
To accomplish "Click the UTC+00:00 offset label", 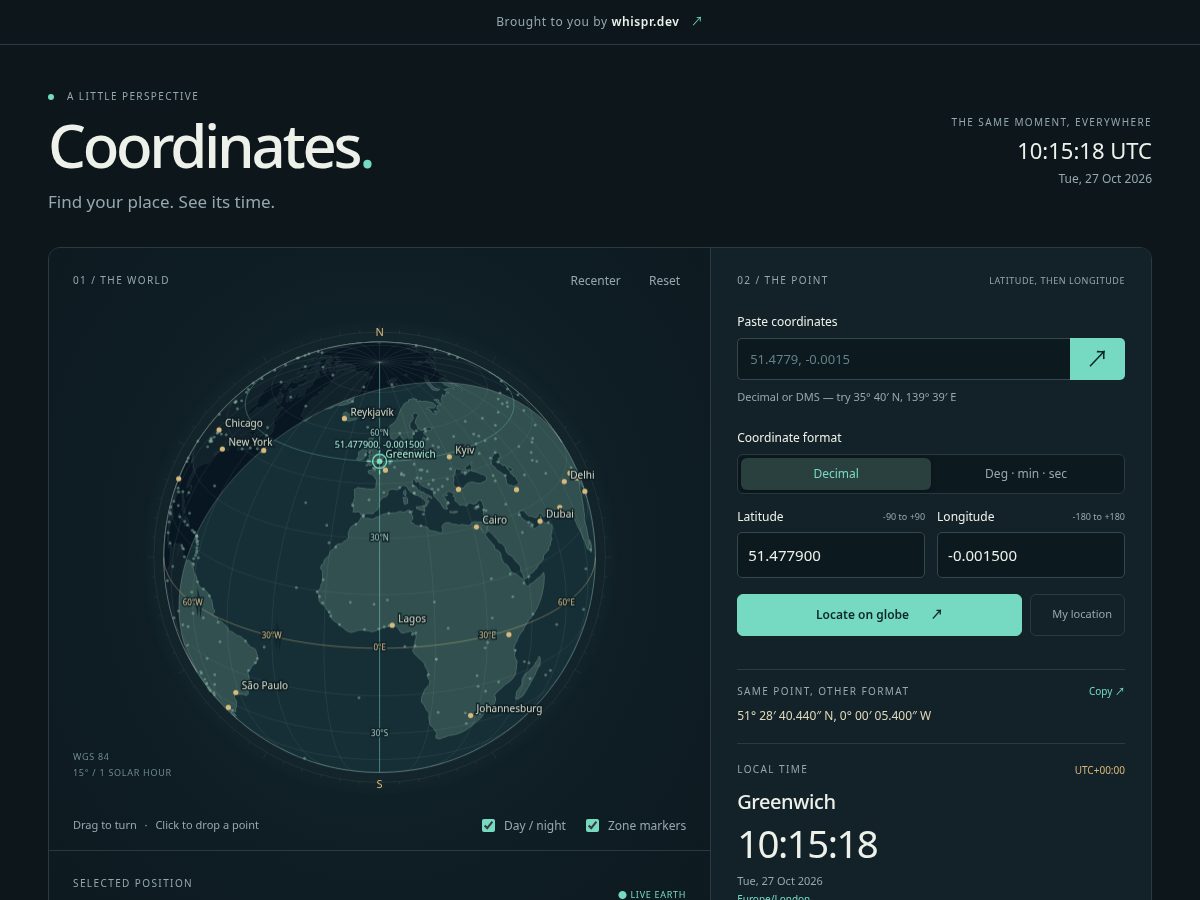I will pyautogui.click(x=1100, y=770).
